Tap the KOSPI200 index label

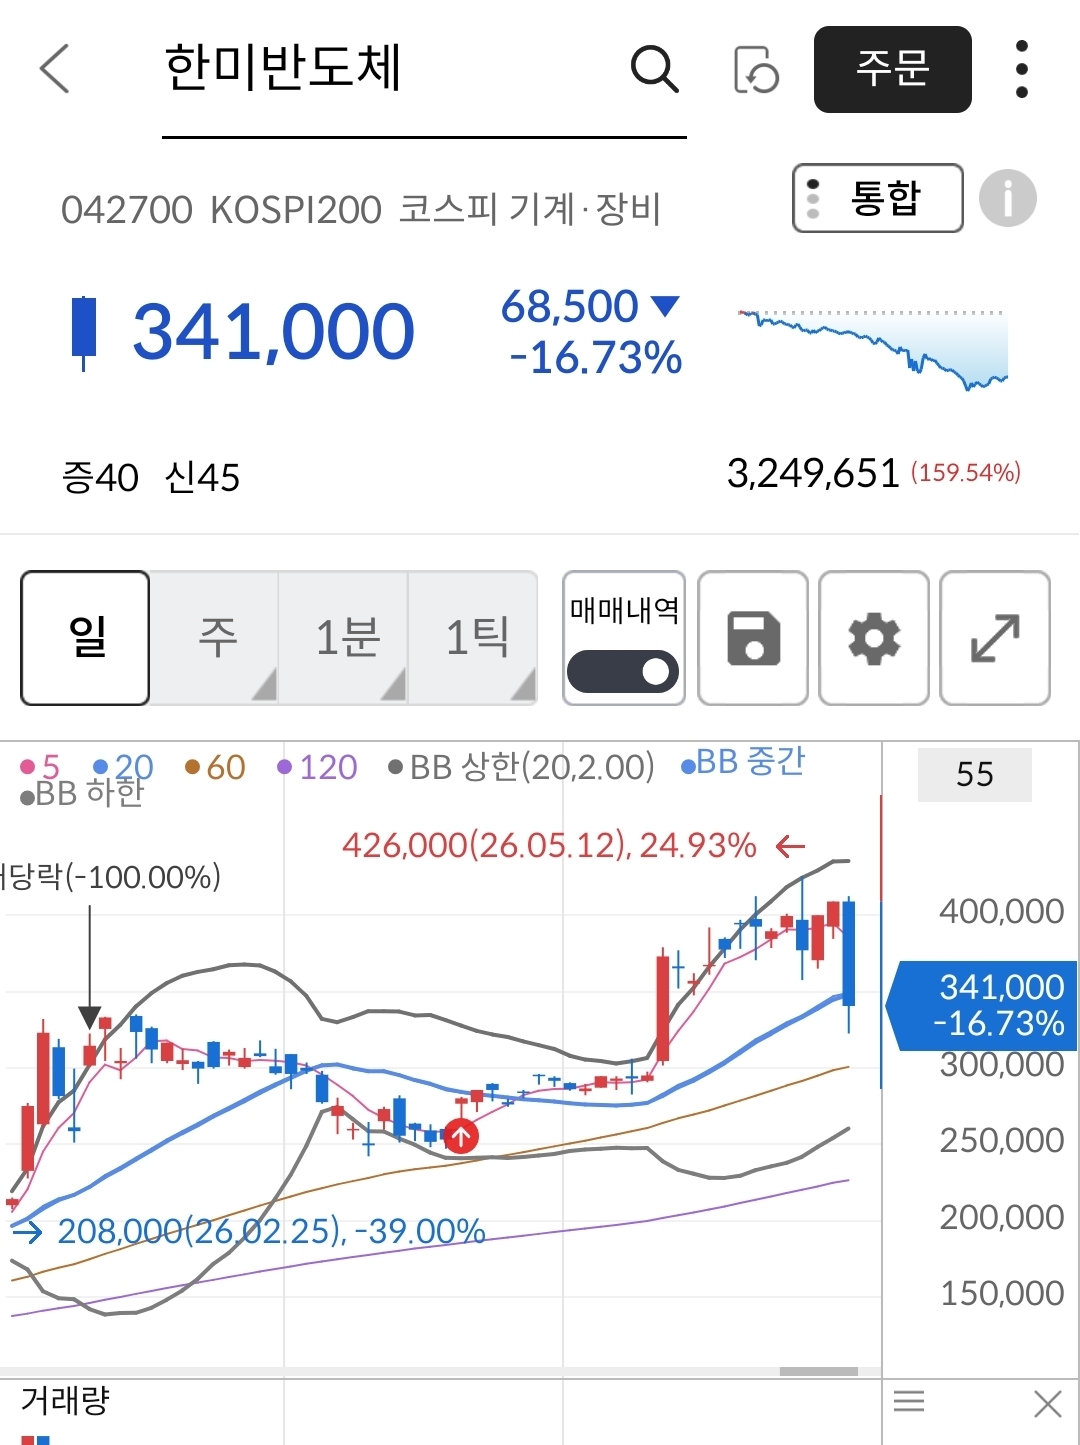tap(296, 210)
